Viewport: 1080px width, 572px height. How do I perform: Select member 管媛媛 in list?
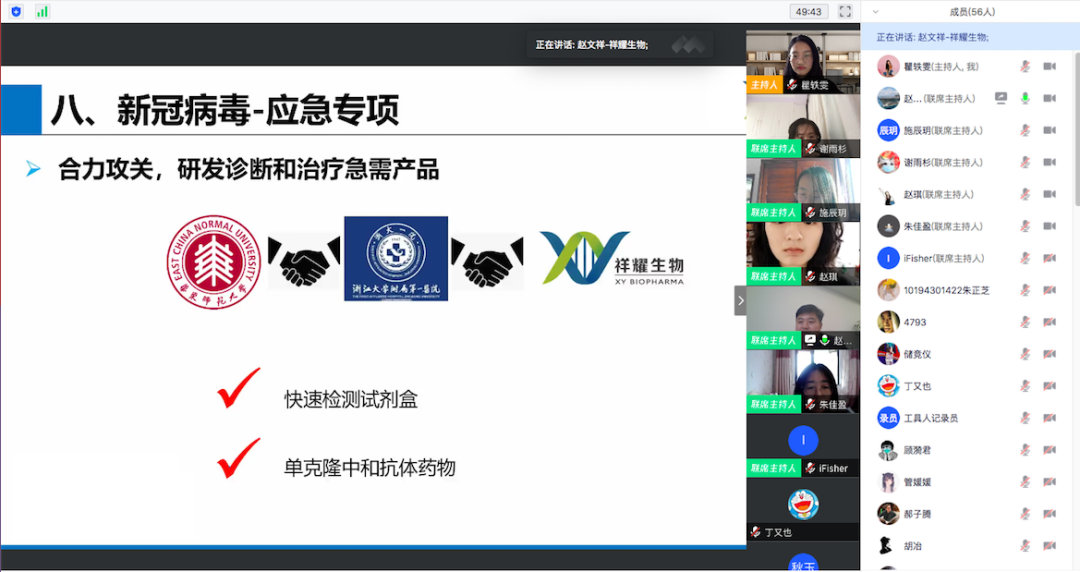[x=968, y=482]
